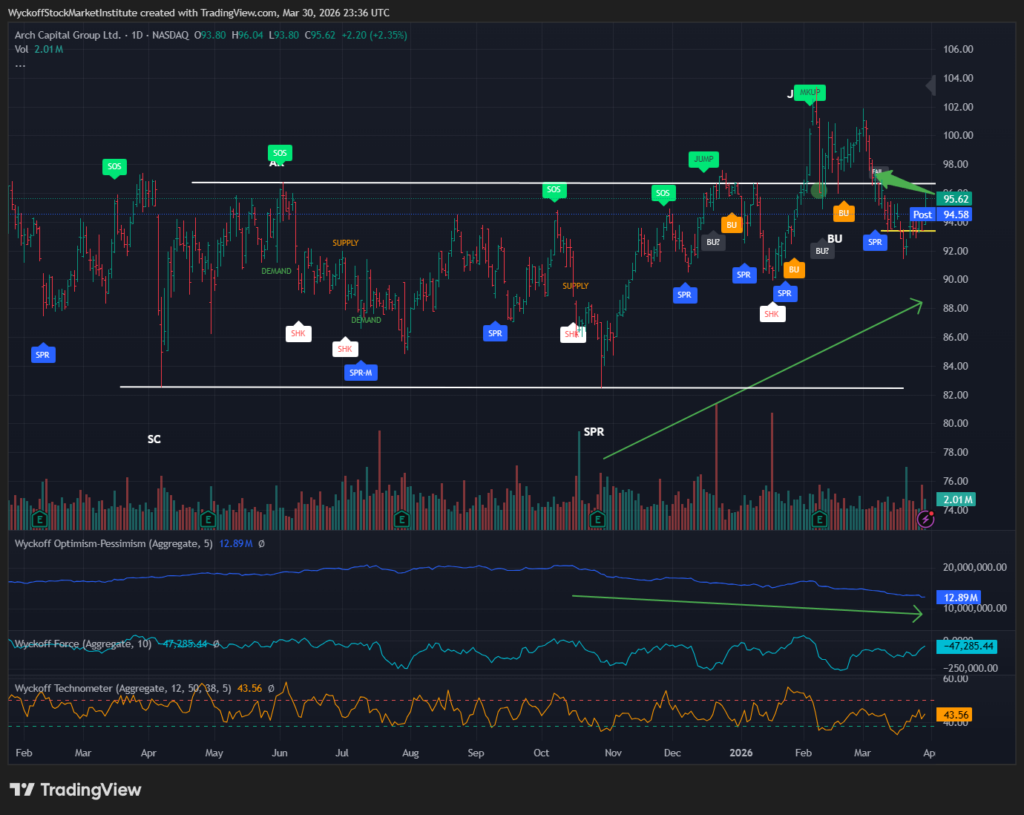Click the green MKUP marker label
Viewport: 1024px width, 815px height.
pyautogui.click(x=810, y=92)
